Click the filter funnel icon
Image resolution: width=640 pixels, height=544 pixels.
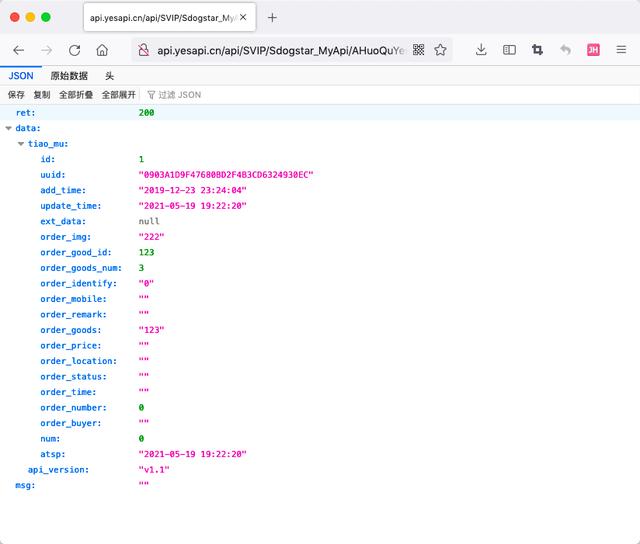[x=151, y=95]
